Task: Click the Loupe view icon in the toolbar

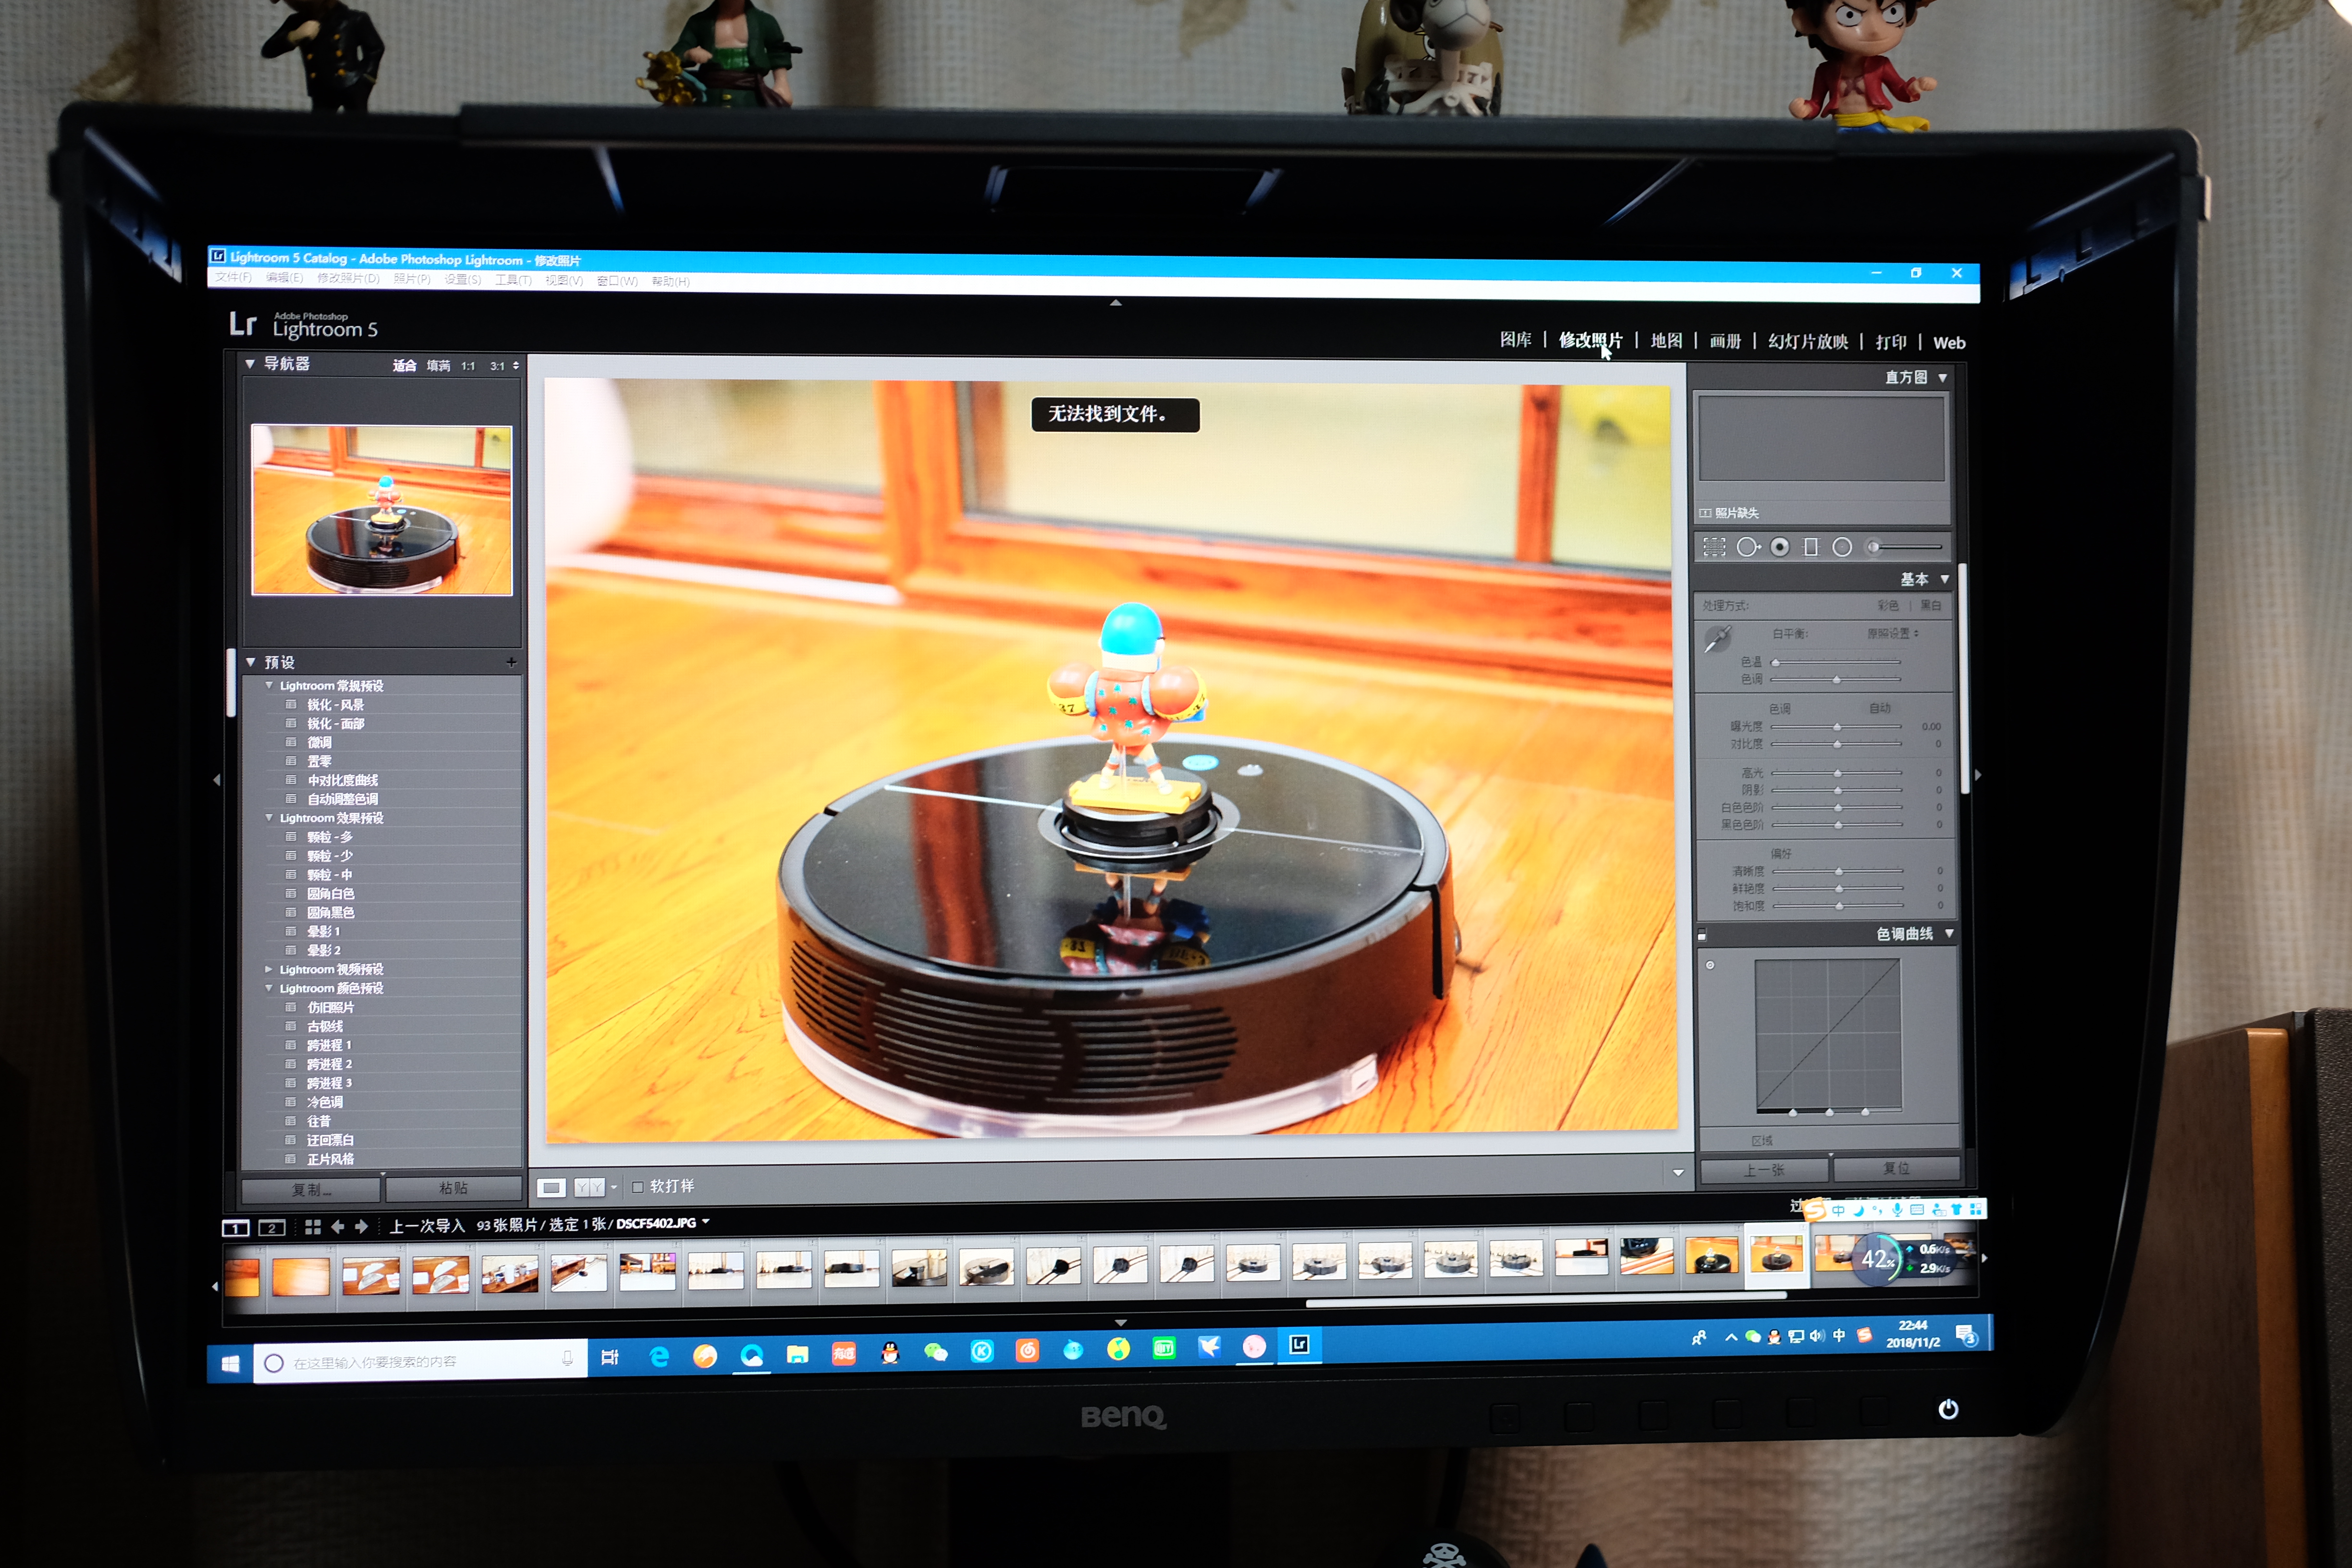Action: click(x=551, y=1187)
